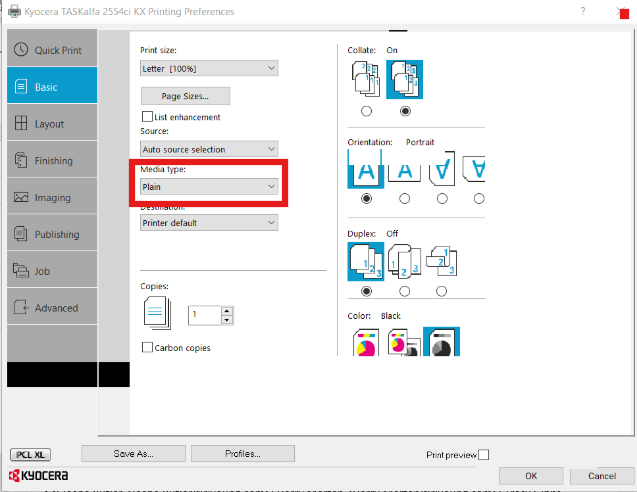Select the Auto color print icon
This screenshot has width=637, height=492.
[404, 342]
